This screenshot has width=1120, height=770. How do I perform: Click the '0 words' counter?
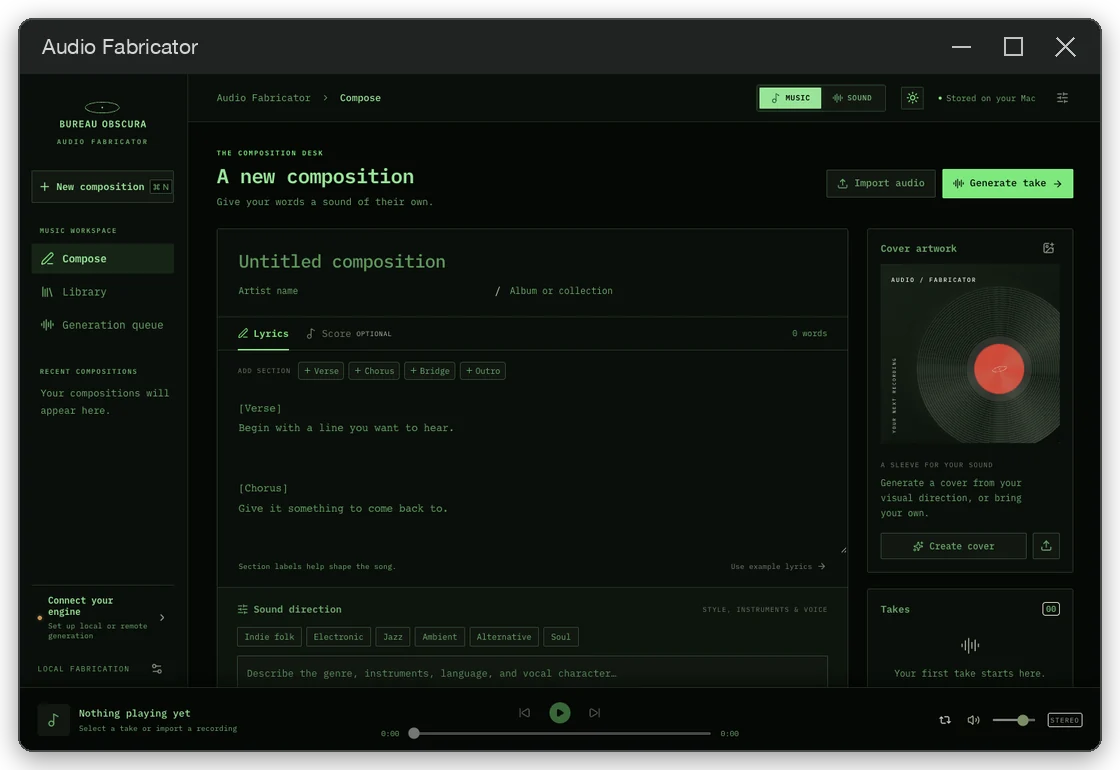click(x=809, y=334)
